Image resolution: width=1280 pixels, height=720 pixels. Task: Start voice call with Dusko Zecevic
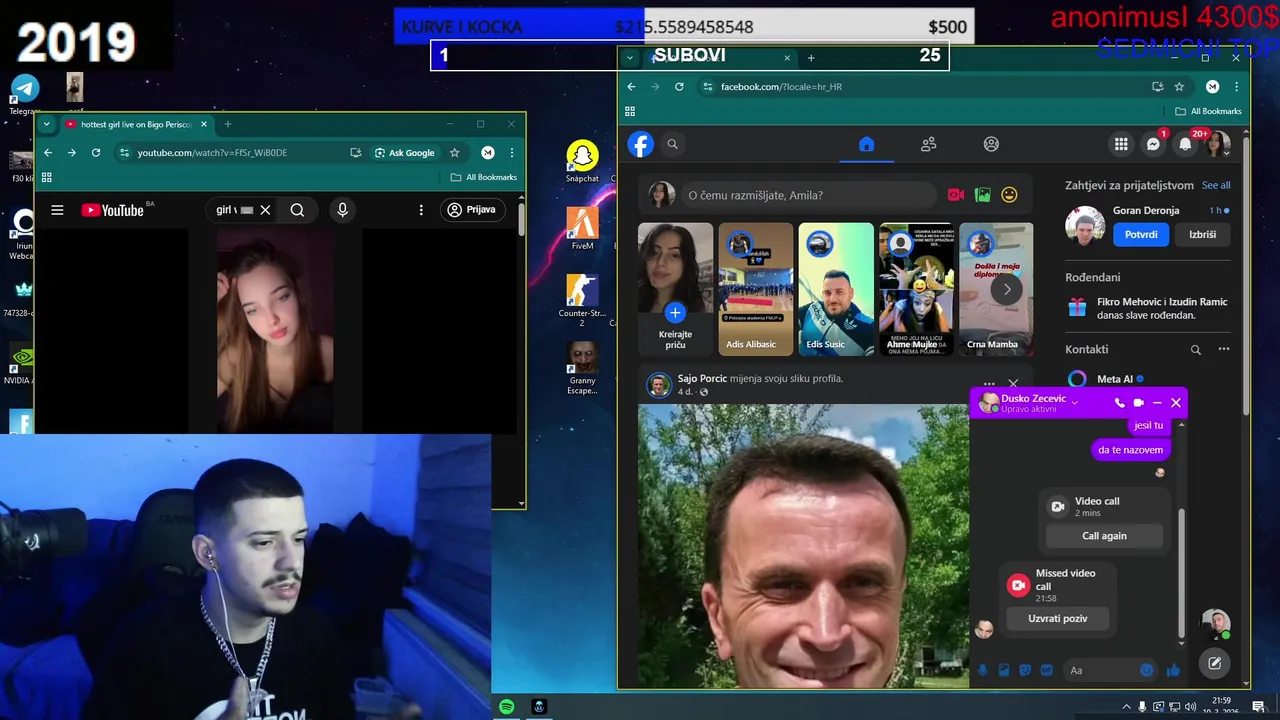(1119, 403)
